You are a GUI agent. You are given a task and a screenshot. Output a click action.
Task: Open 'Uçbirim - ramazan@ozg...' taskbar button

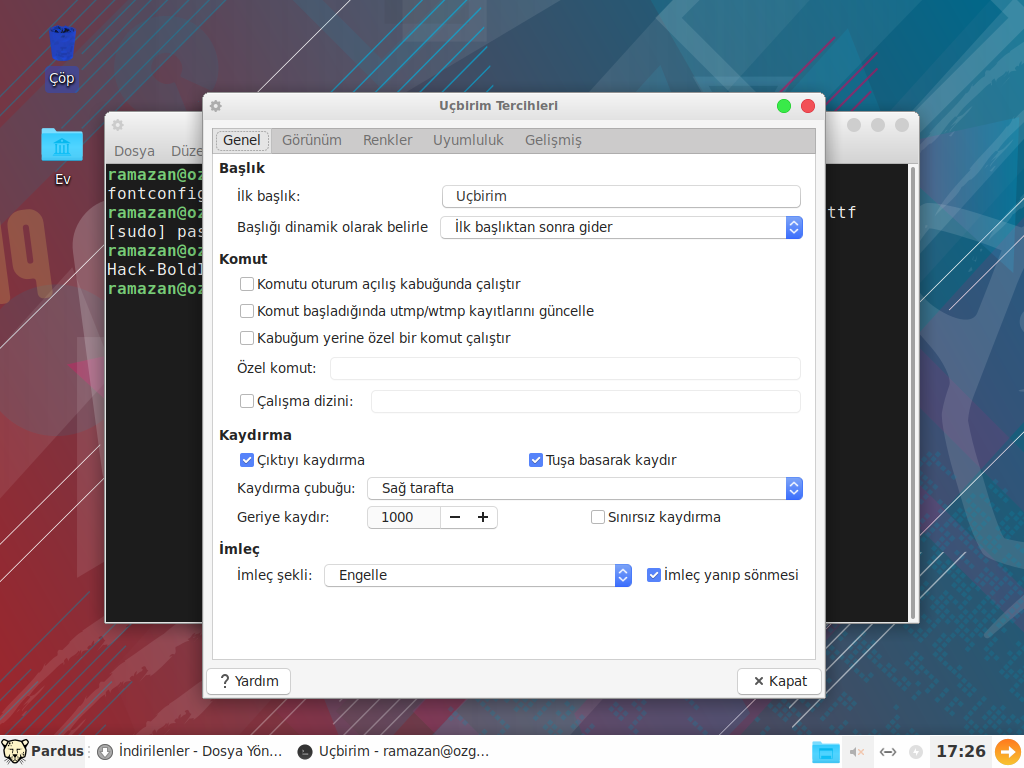(393, 752)
